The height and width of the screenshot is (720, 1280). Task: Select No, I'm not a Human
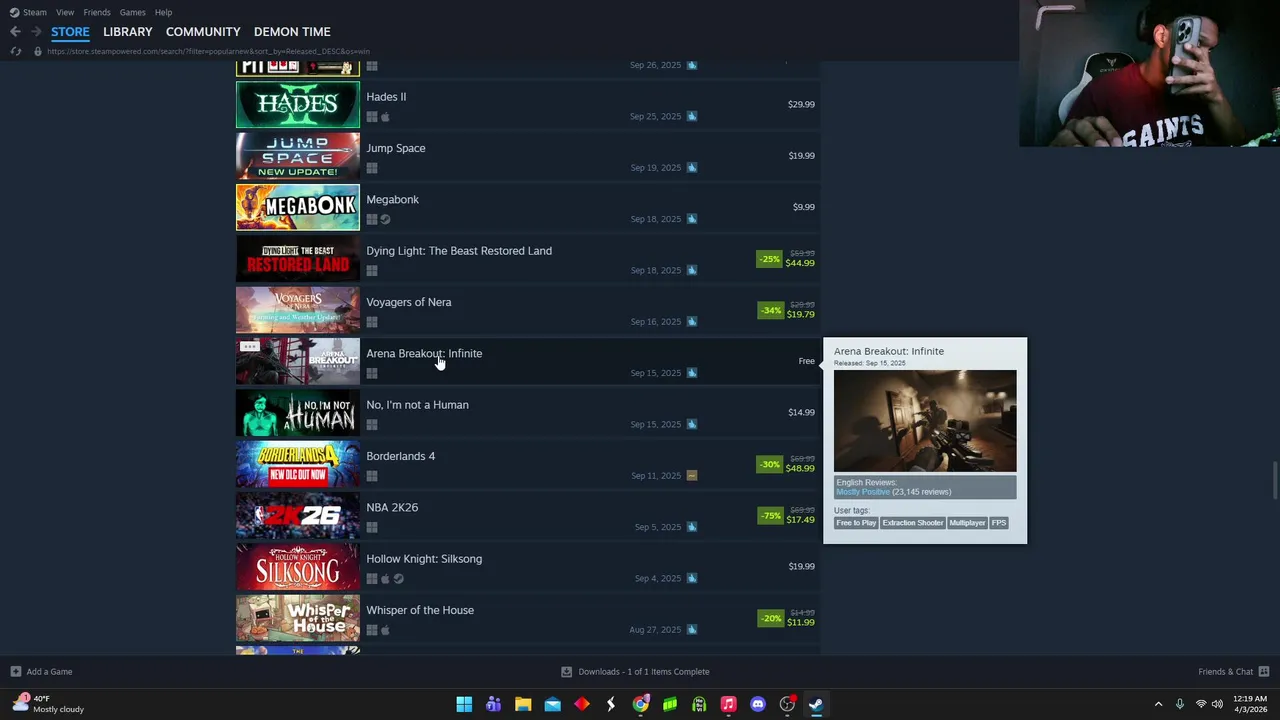click(x=417, y=405)
